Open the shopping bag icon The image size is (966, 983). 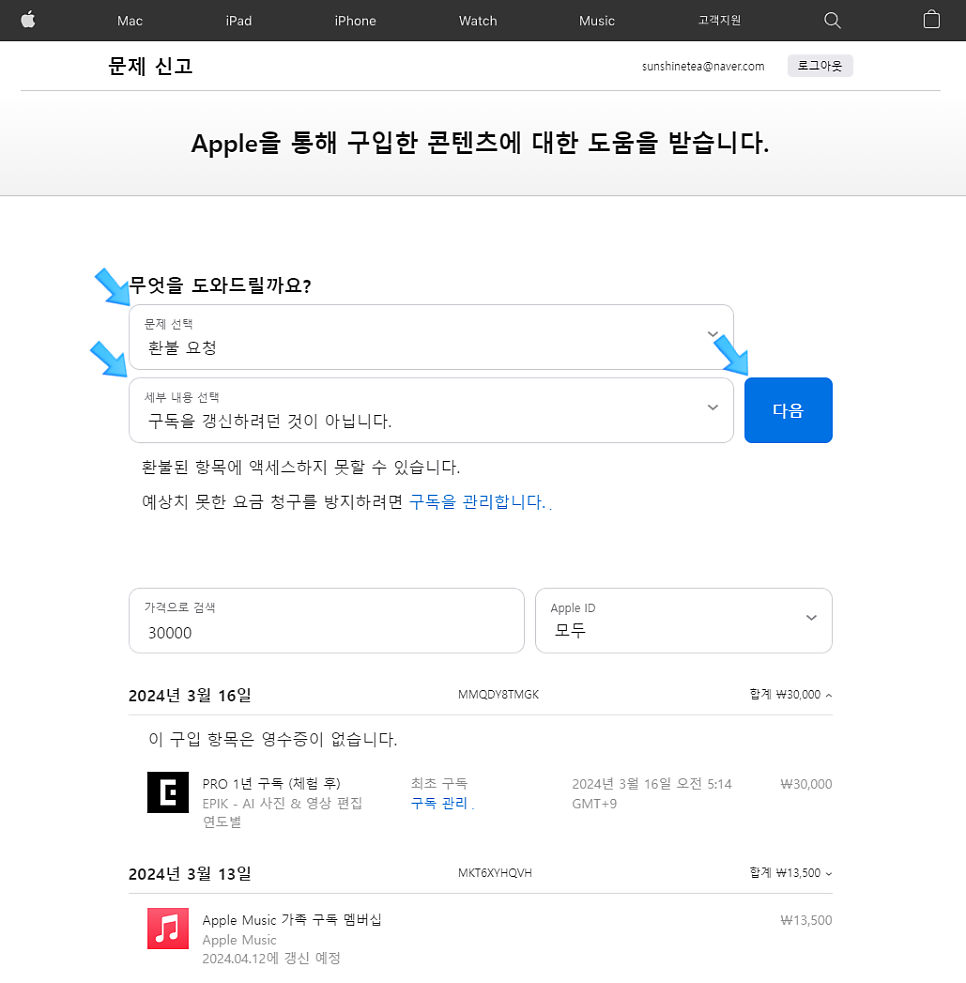(932, 19)
